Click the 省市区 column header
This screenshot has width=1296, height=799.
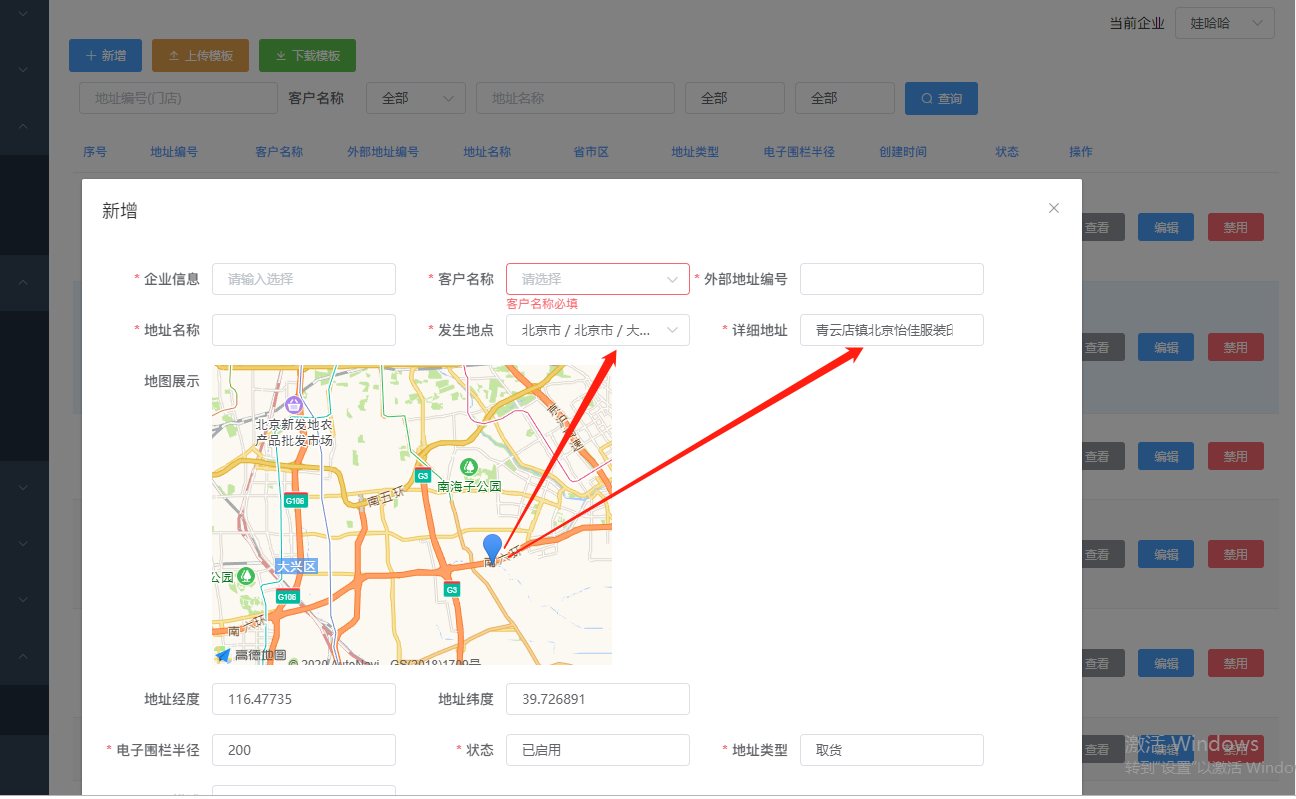591,152
